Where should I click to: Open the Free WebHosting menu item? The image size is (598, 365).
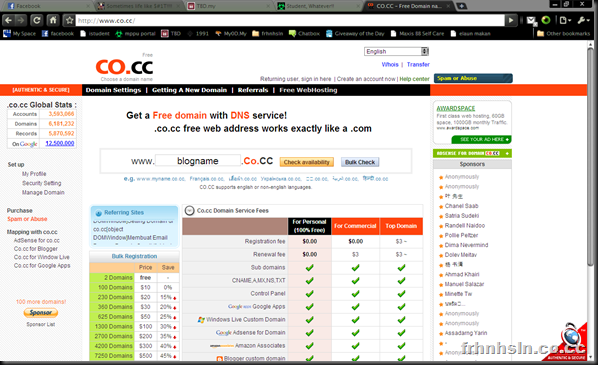point(308,90)
